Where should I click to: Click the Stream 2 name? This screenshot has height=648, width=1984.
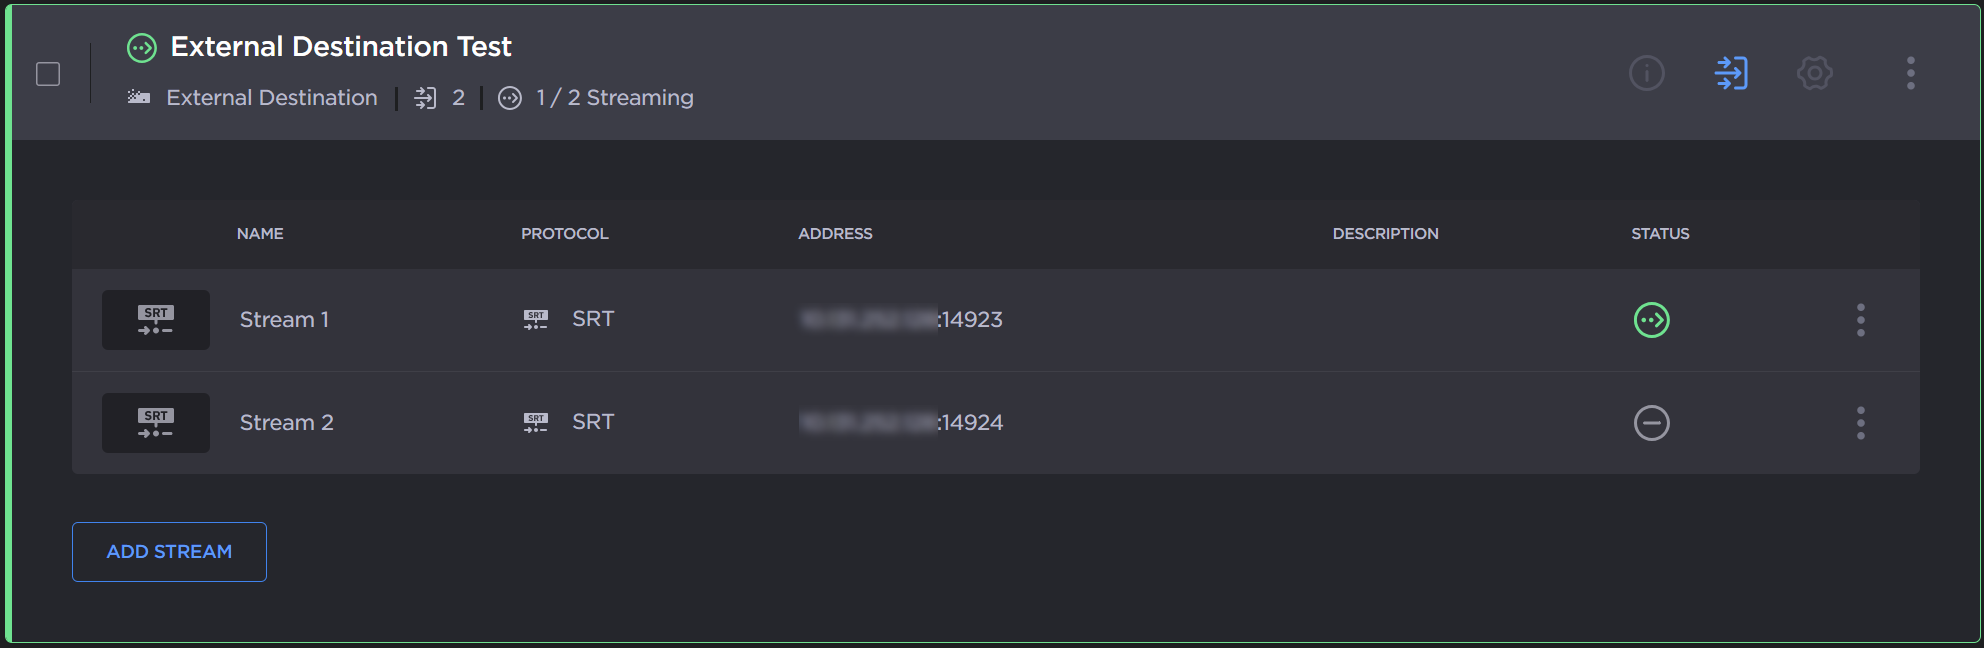[286, 423]
